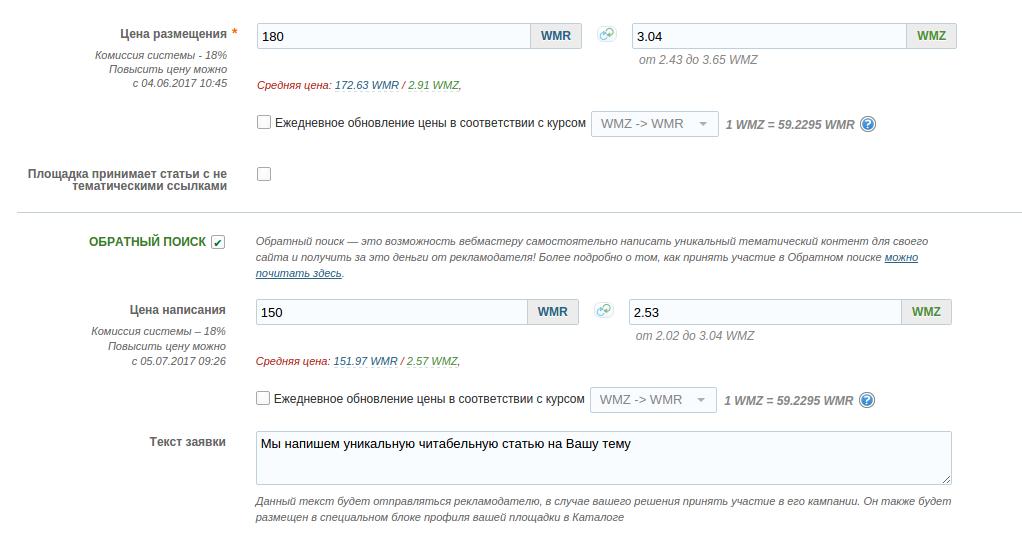Click average price 172.63 WMR link

coord(366,85)
